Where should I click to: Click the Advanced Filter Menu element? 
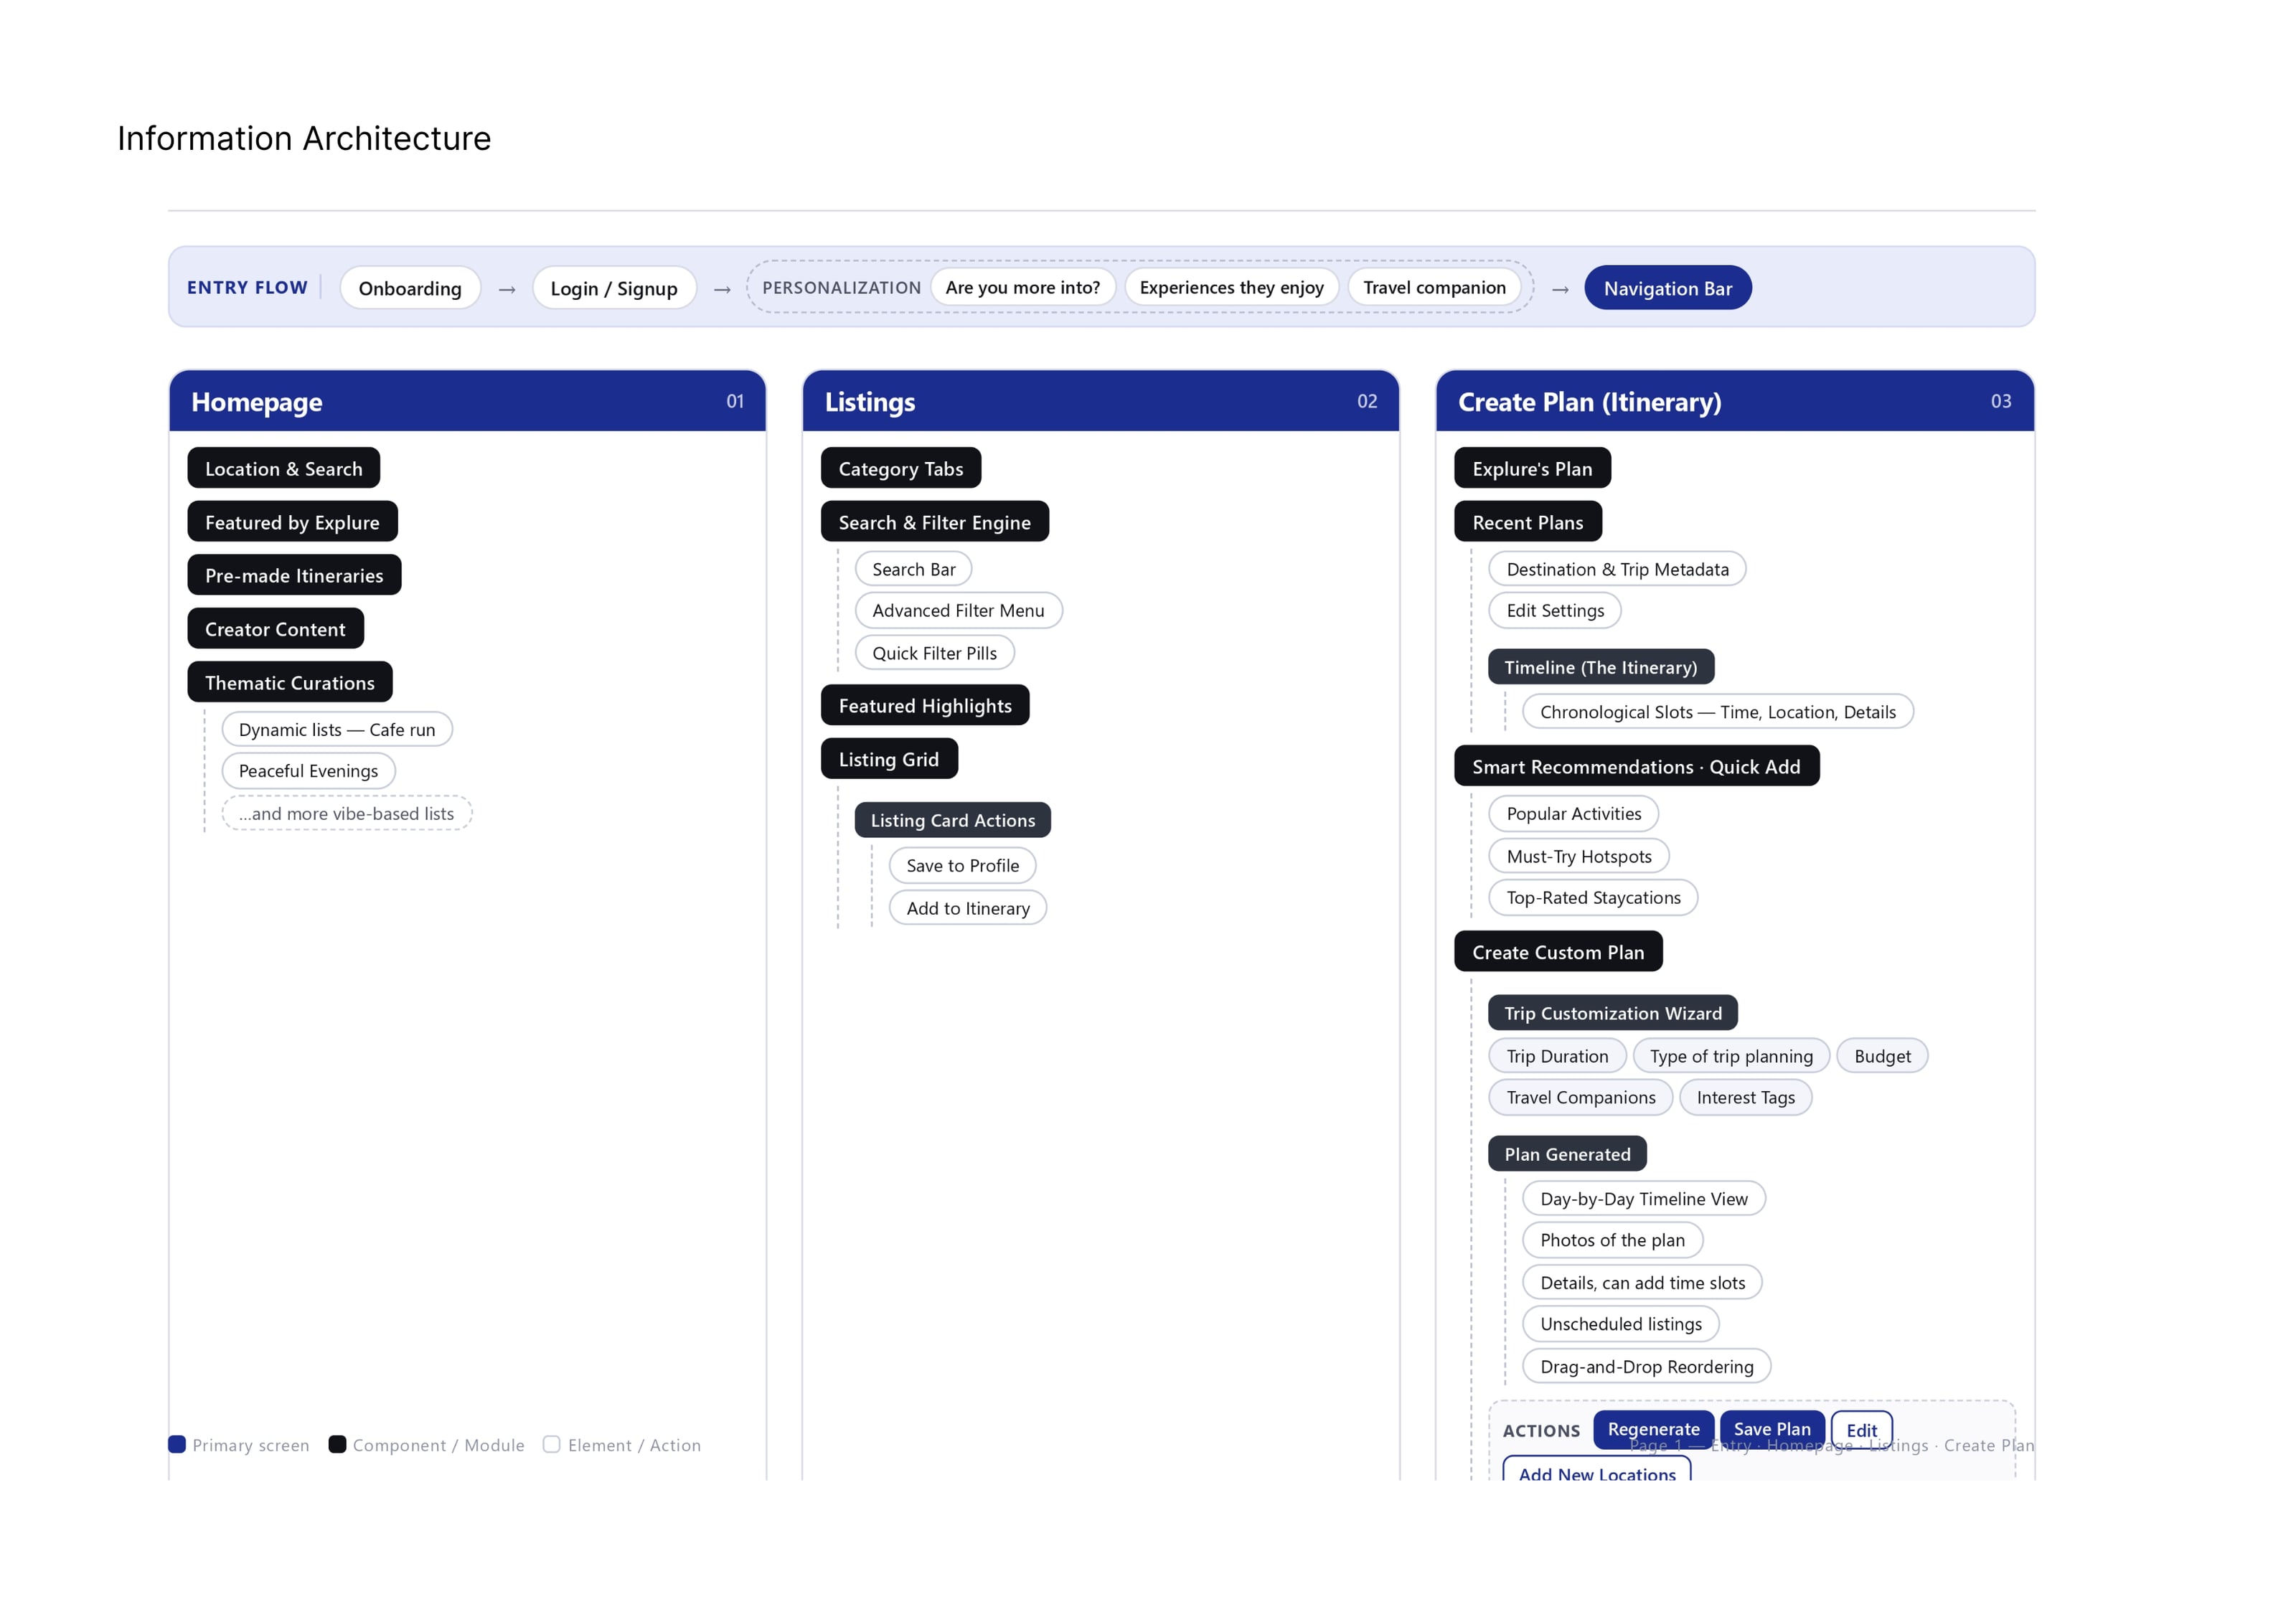click(958, 610)
